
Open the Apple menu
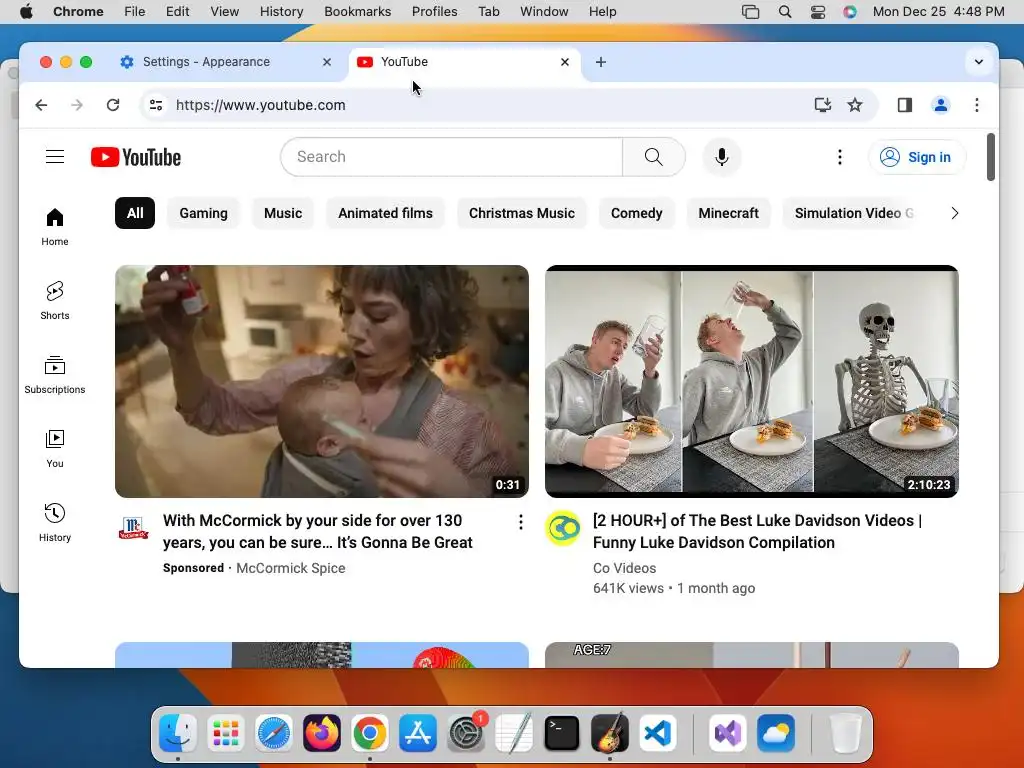(26, 12)
